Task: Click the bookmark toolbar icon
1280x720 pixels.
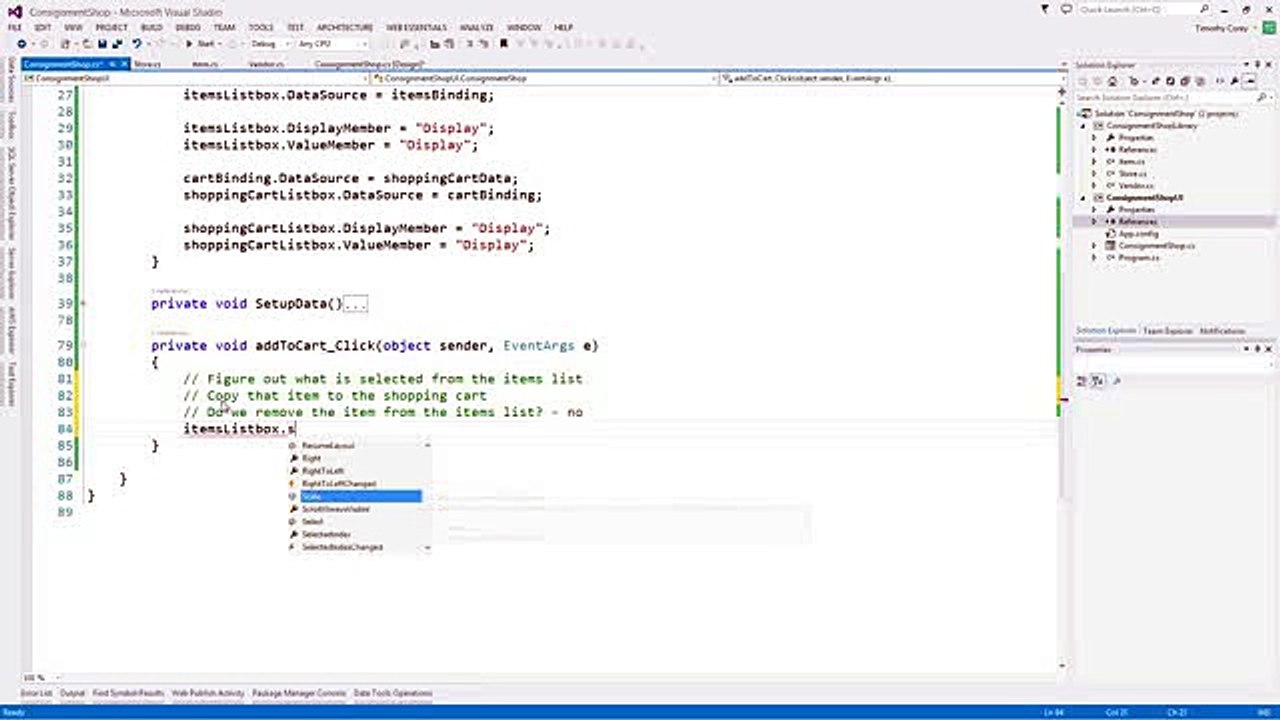Action: tap(503, 44)
